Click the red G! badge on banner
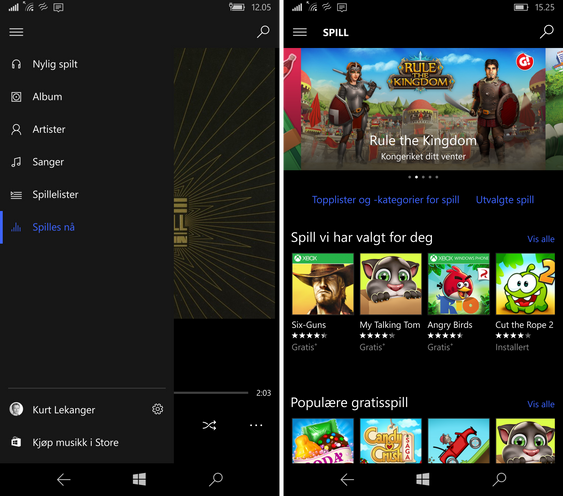The width and height of the screenshot is (563, 496). [524, 62]
